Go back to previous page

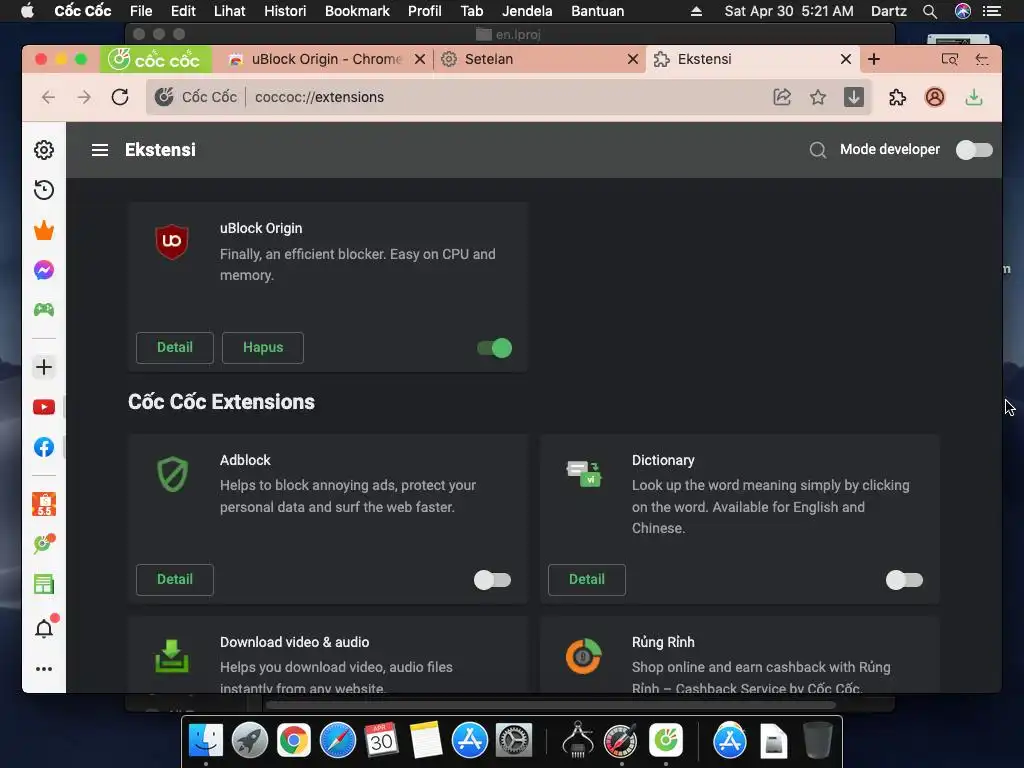tap(48, 97)
